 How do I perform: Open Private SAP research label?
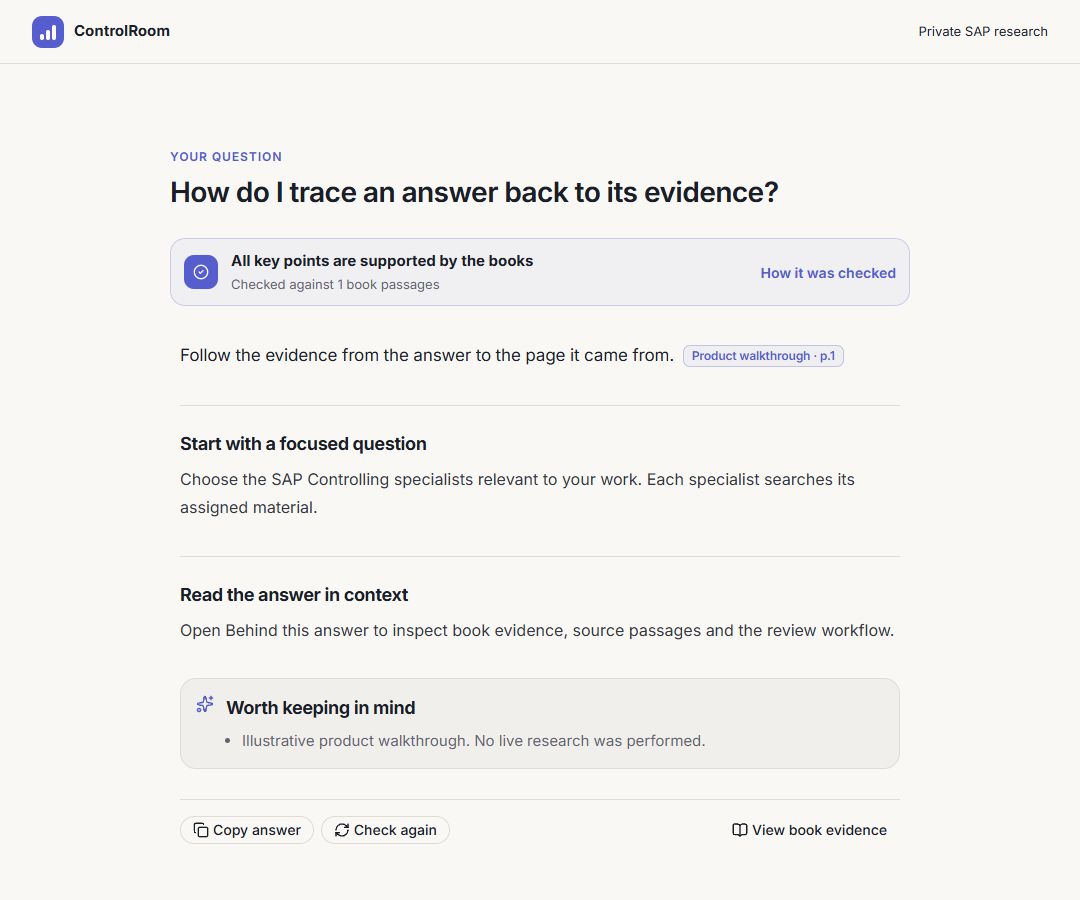point(982,32)
